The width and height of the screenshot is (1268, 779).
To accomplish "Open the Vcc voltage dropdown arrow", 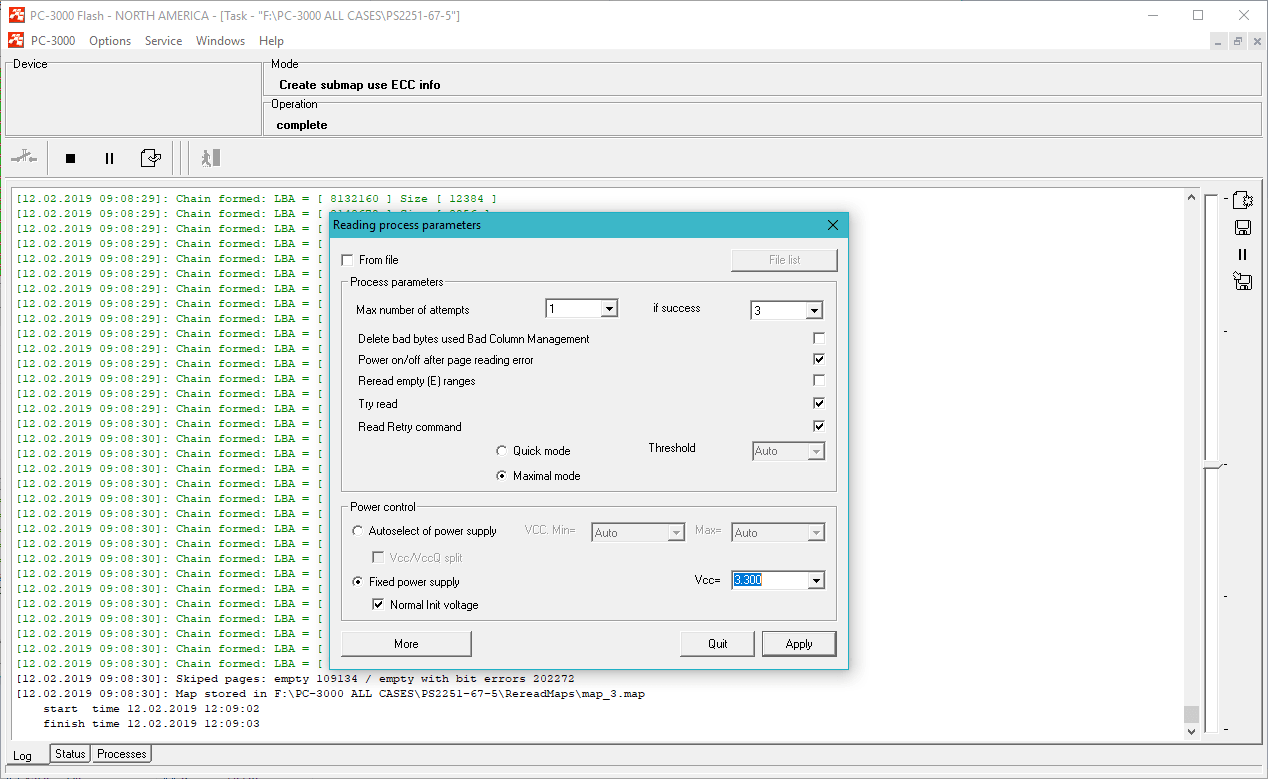I will (816, 580).
